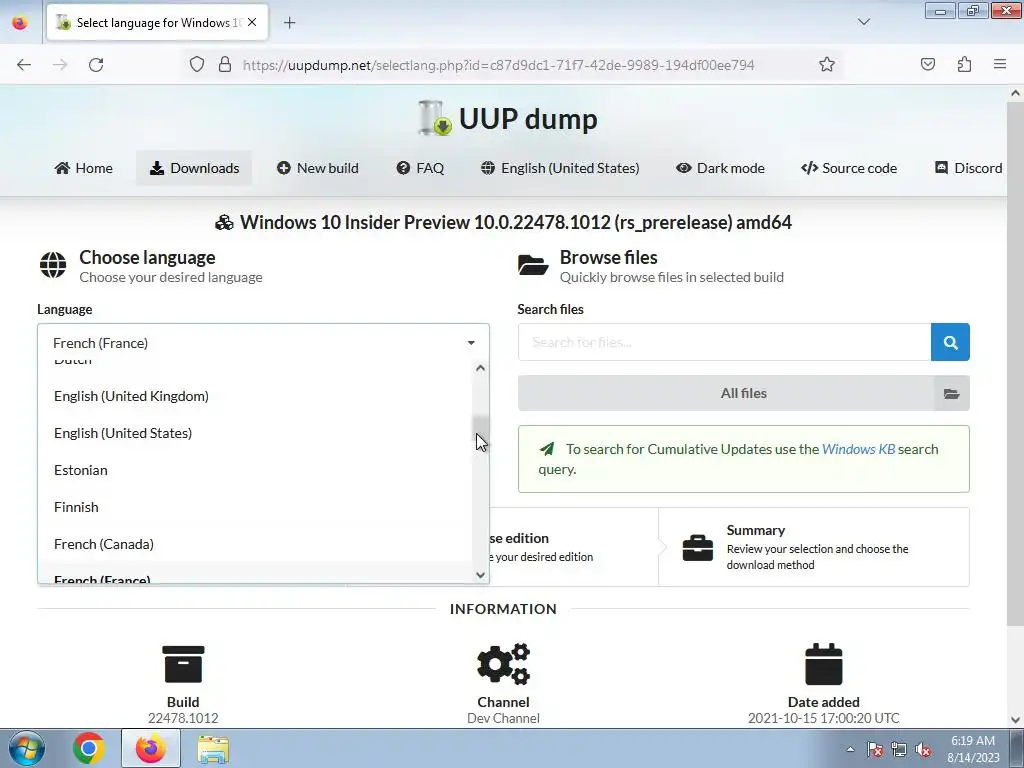Open the extensions puzzle icon
The image size is (1024, 768).
964,64
